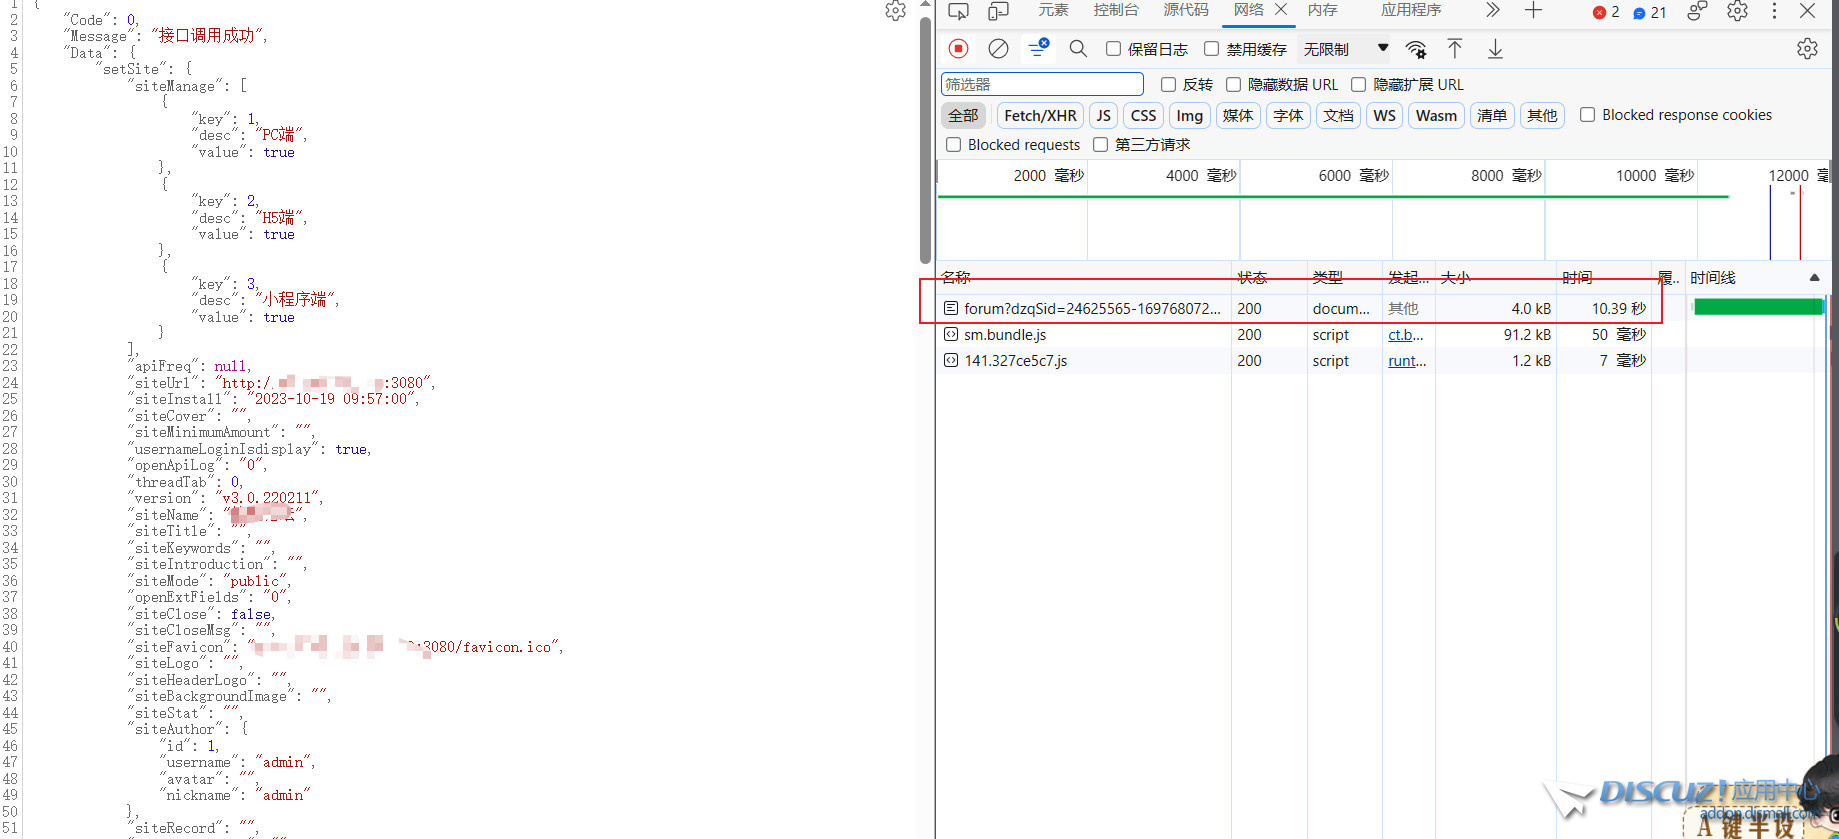Click the import HAR upload arrow
The height and width of the screenshot is (839, 1839).
[1455, 48]
